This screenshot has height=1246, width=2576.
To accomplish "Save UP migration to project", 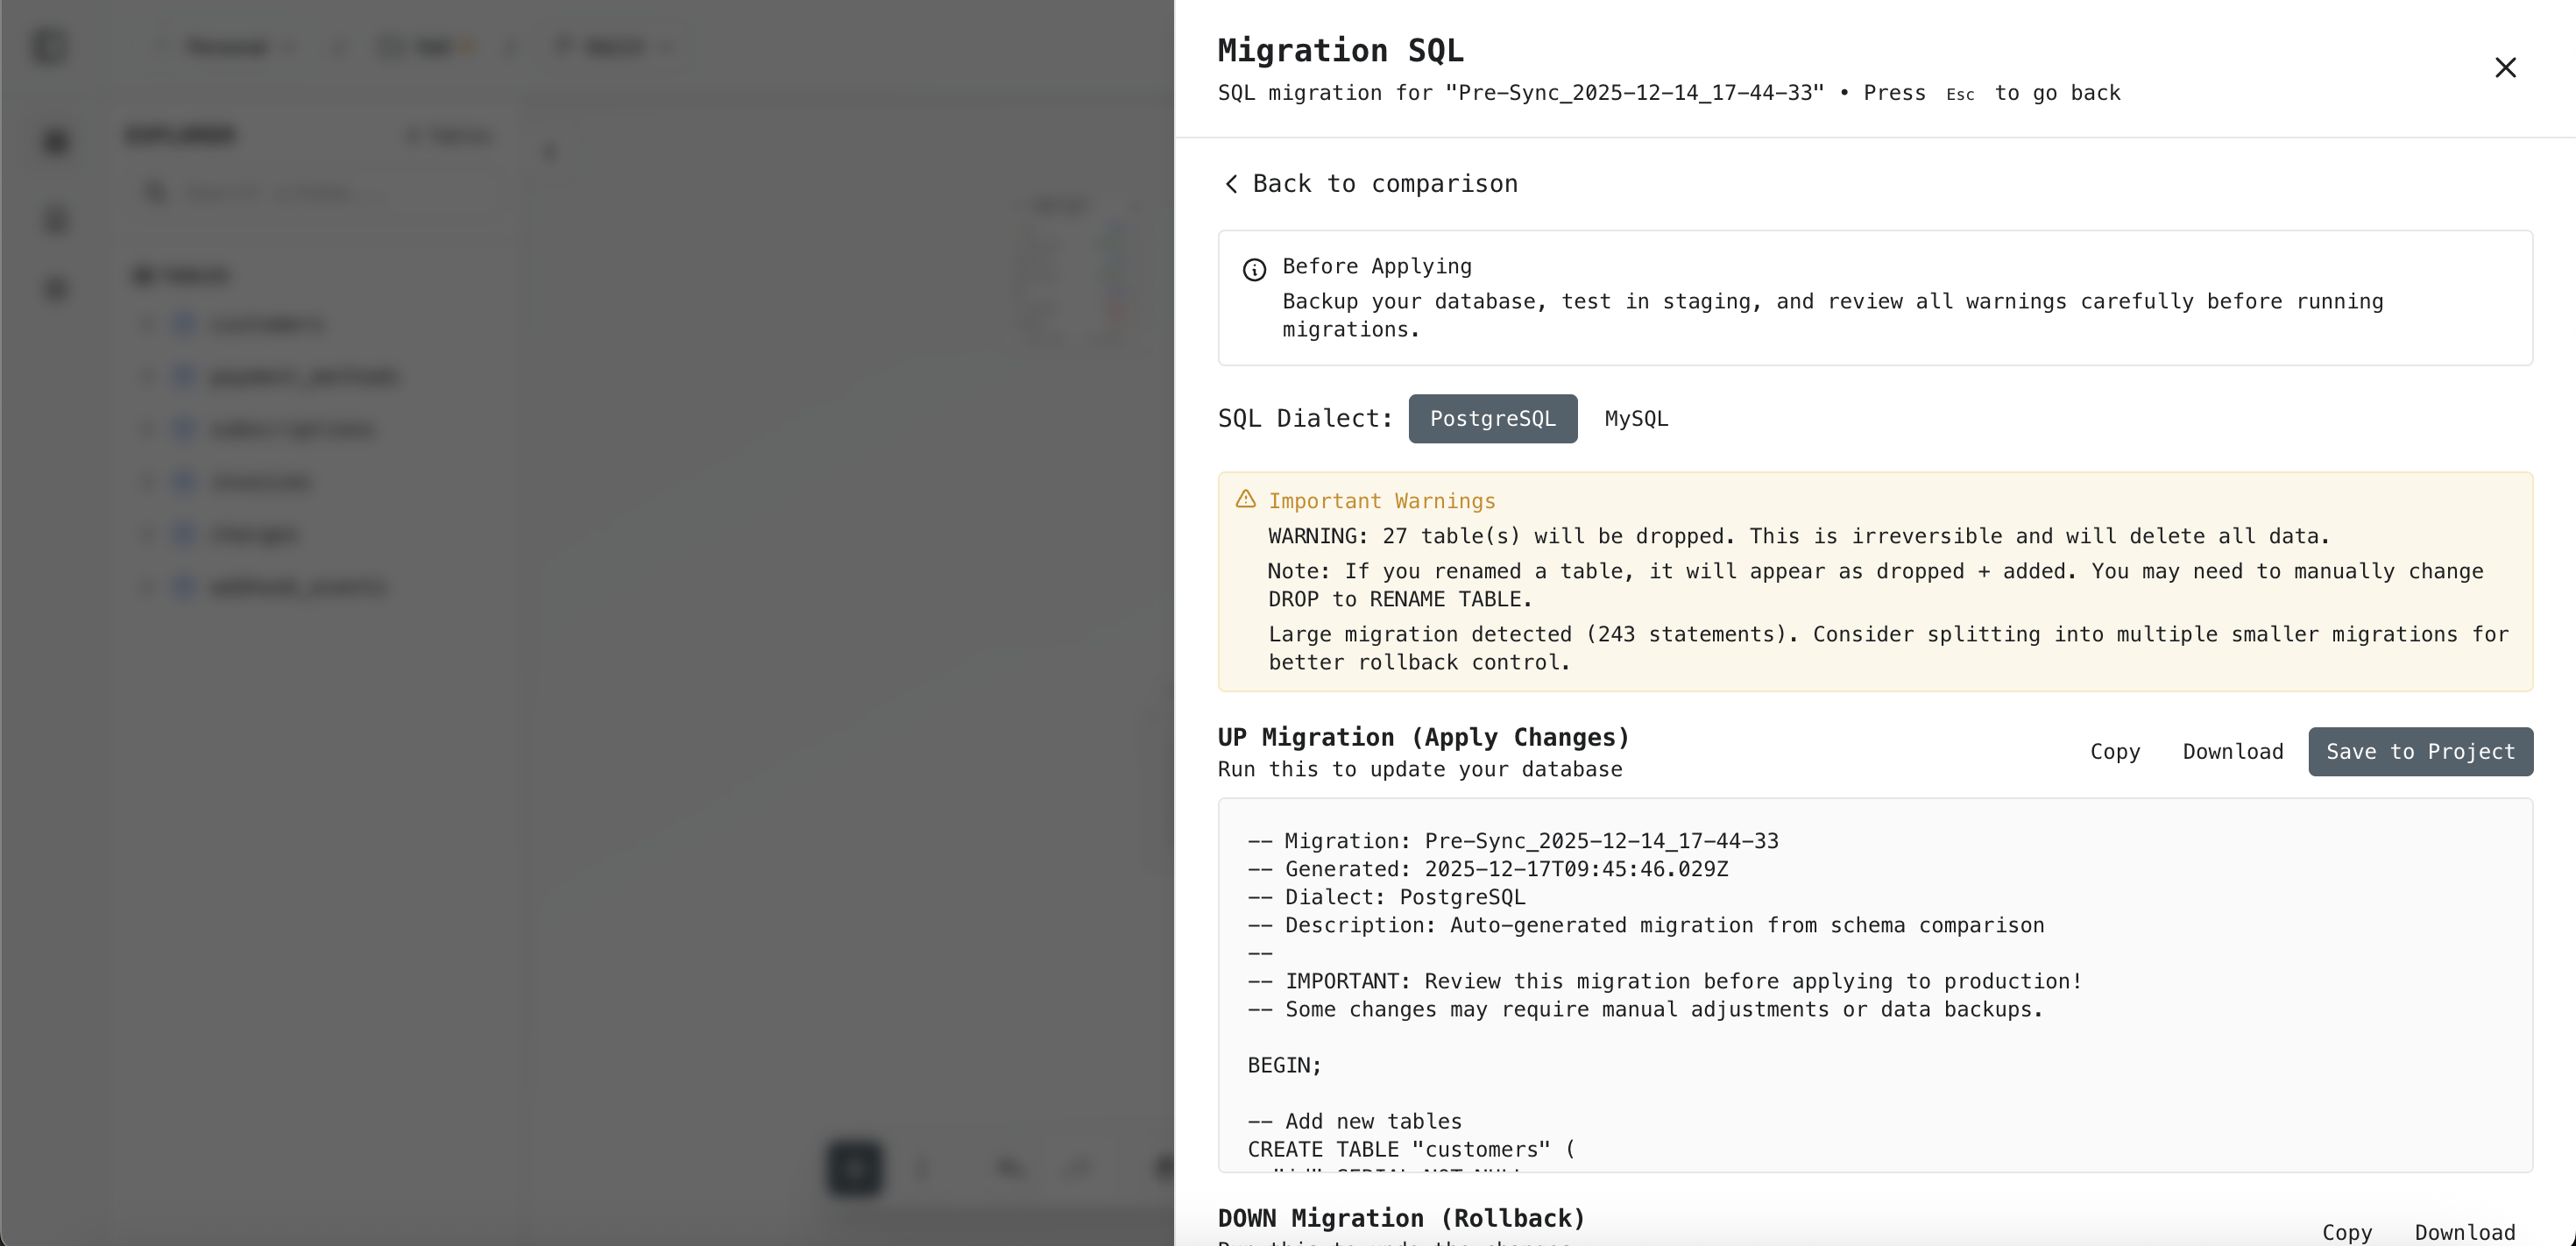I will pyautogui.click(x=2419, y=752).
